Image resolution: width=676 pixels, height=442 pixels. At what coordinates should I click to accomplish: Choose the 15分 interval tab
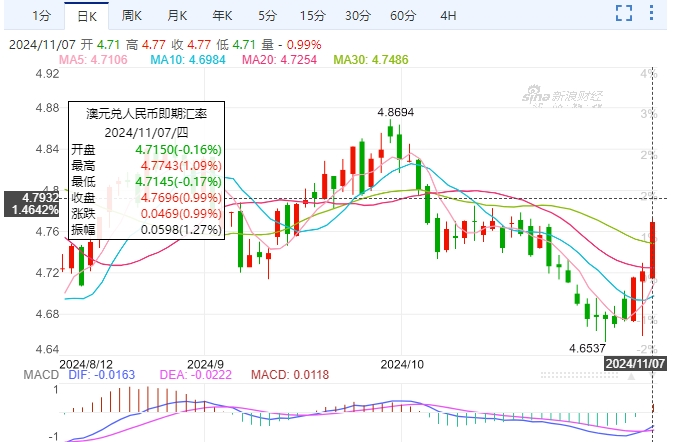[x=312, y=15]
